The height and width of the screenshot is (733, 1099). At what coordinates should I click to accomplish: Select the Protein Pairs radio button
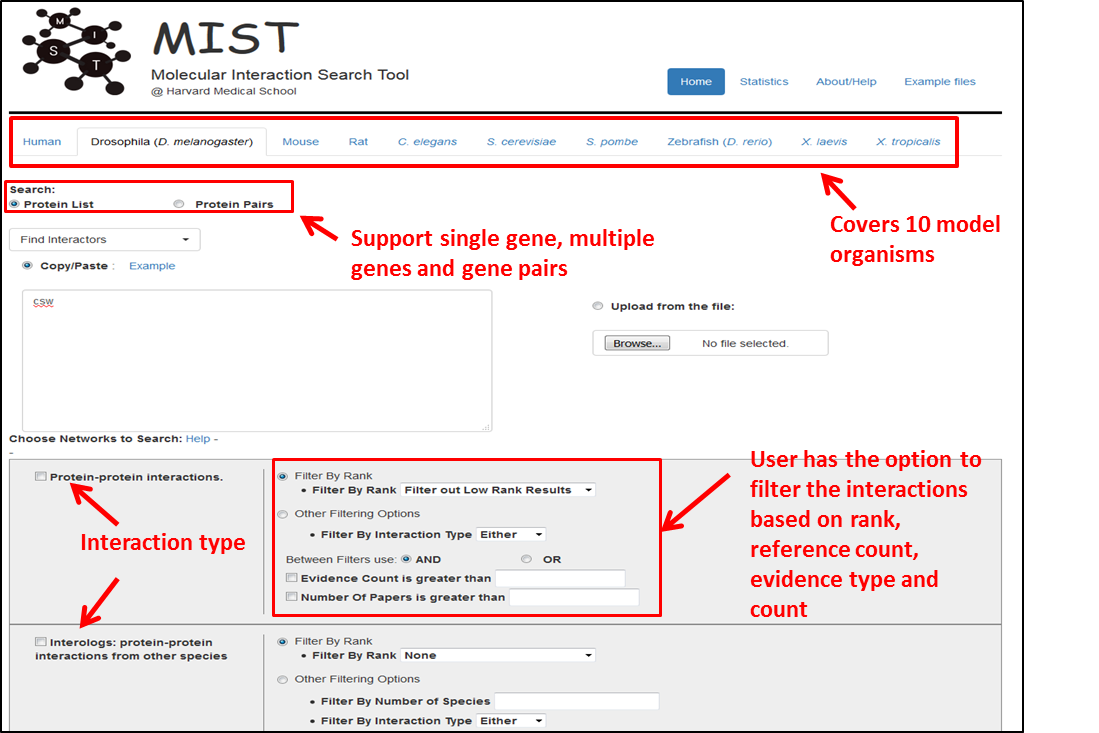coord(179,204)
